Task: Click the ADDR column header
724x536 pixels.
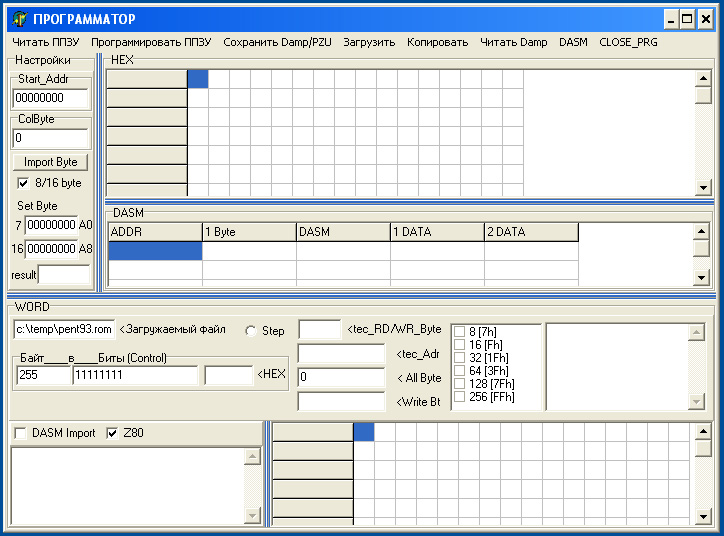Action: click(155, 232)
